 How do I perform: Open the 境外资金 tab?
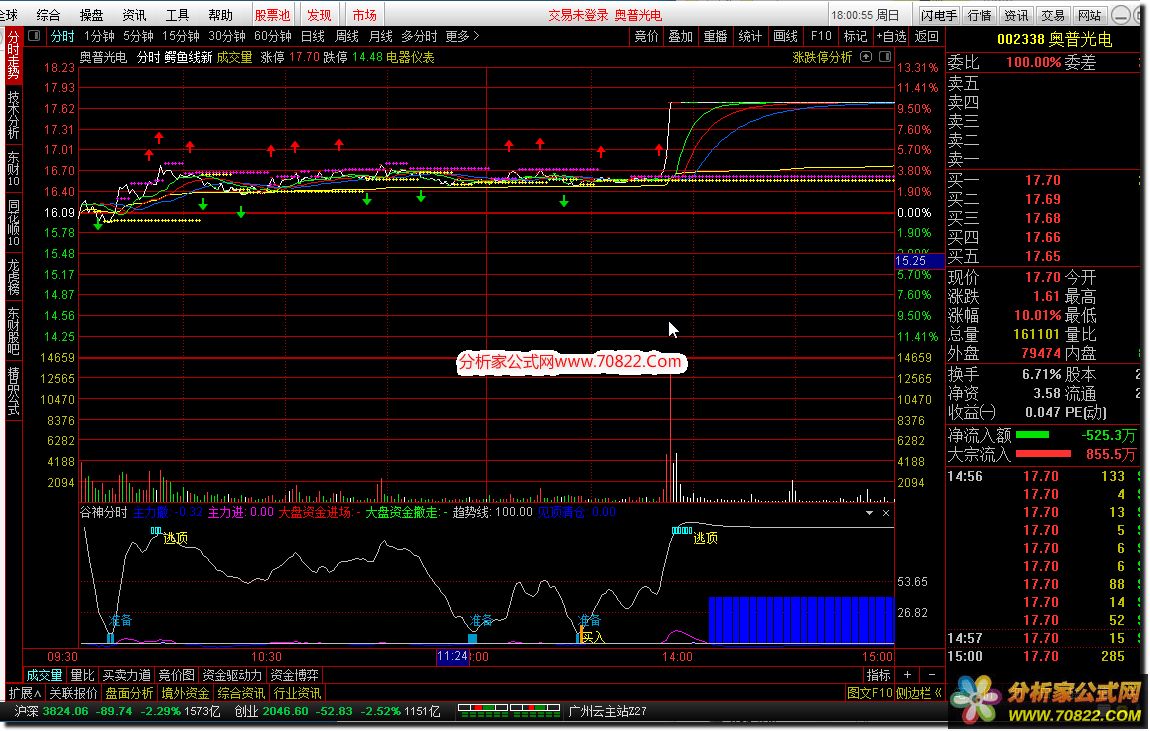pyautogui.click(x=186, y=694)
